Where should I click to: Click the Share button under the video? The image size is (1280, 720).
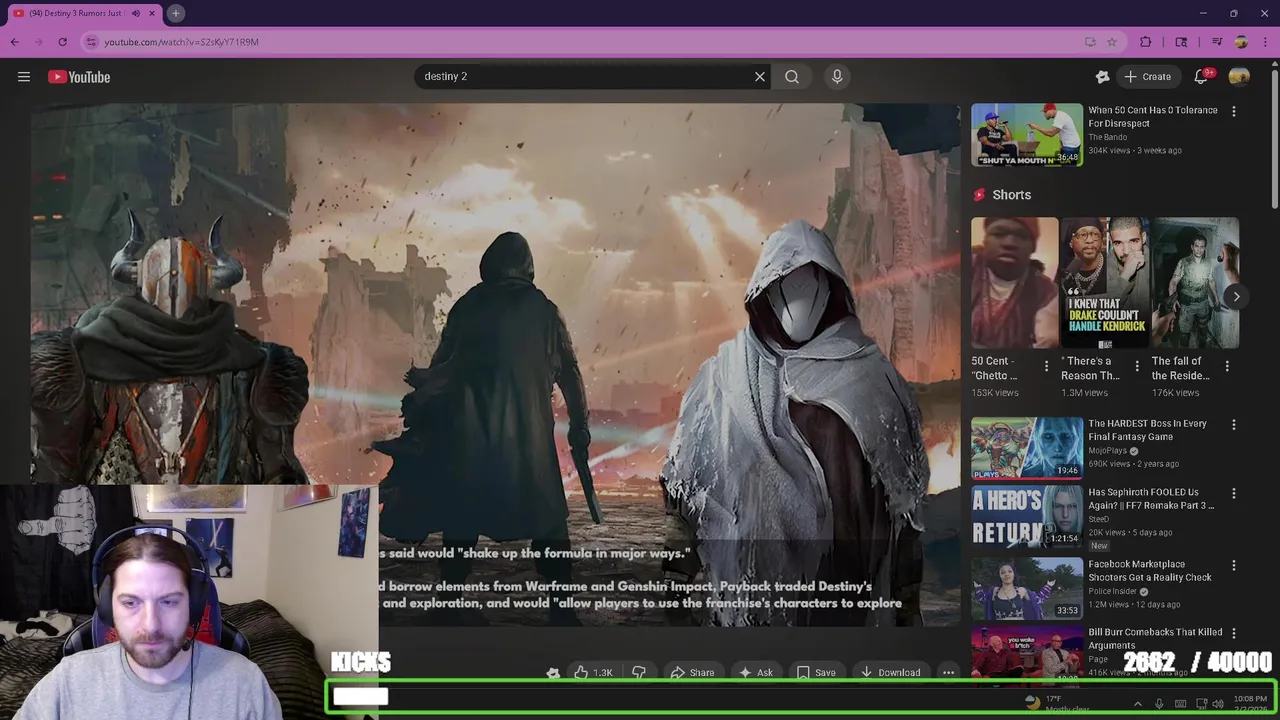(x=692, y=673)
